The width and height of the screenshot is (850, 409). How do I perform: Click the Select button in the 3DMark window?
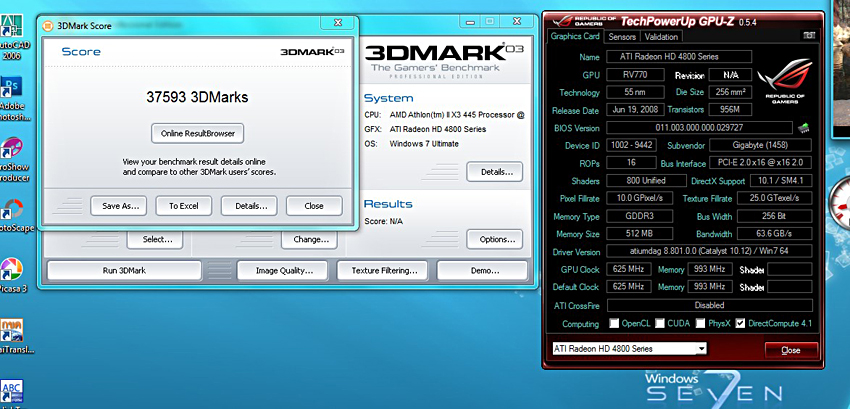[x=155, y=239]
